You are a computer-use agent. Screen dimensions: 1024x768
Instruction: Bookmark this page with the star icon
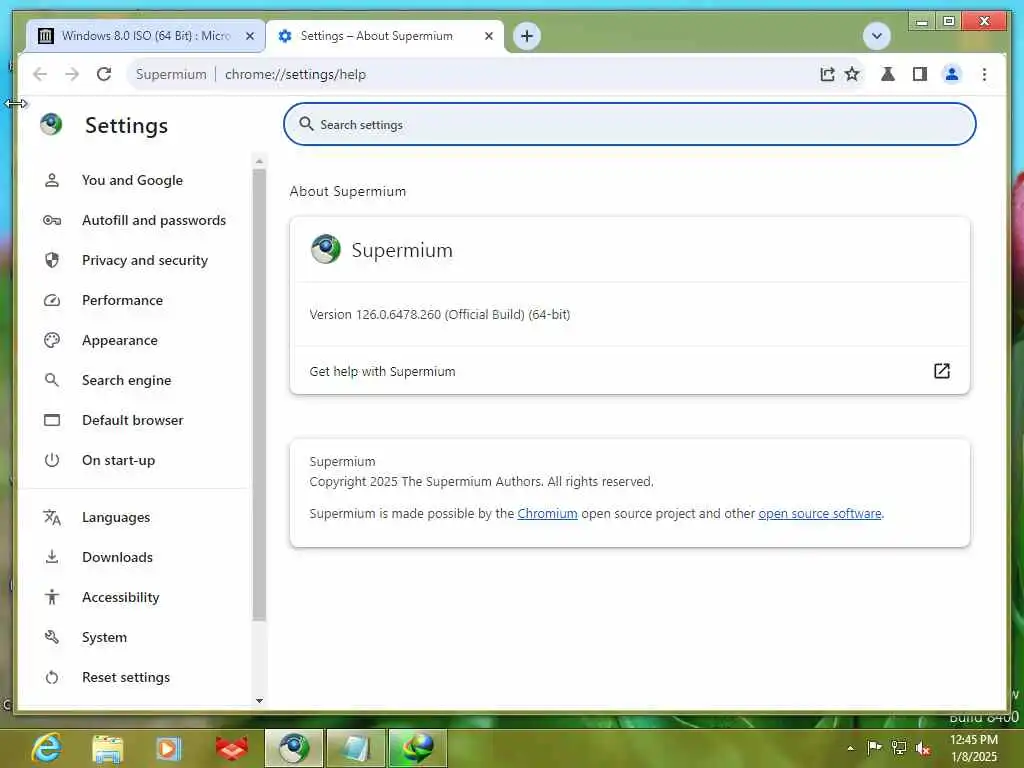pos(852,74)
